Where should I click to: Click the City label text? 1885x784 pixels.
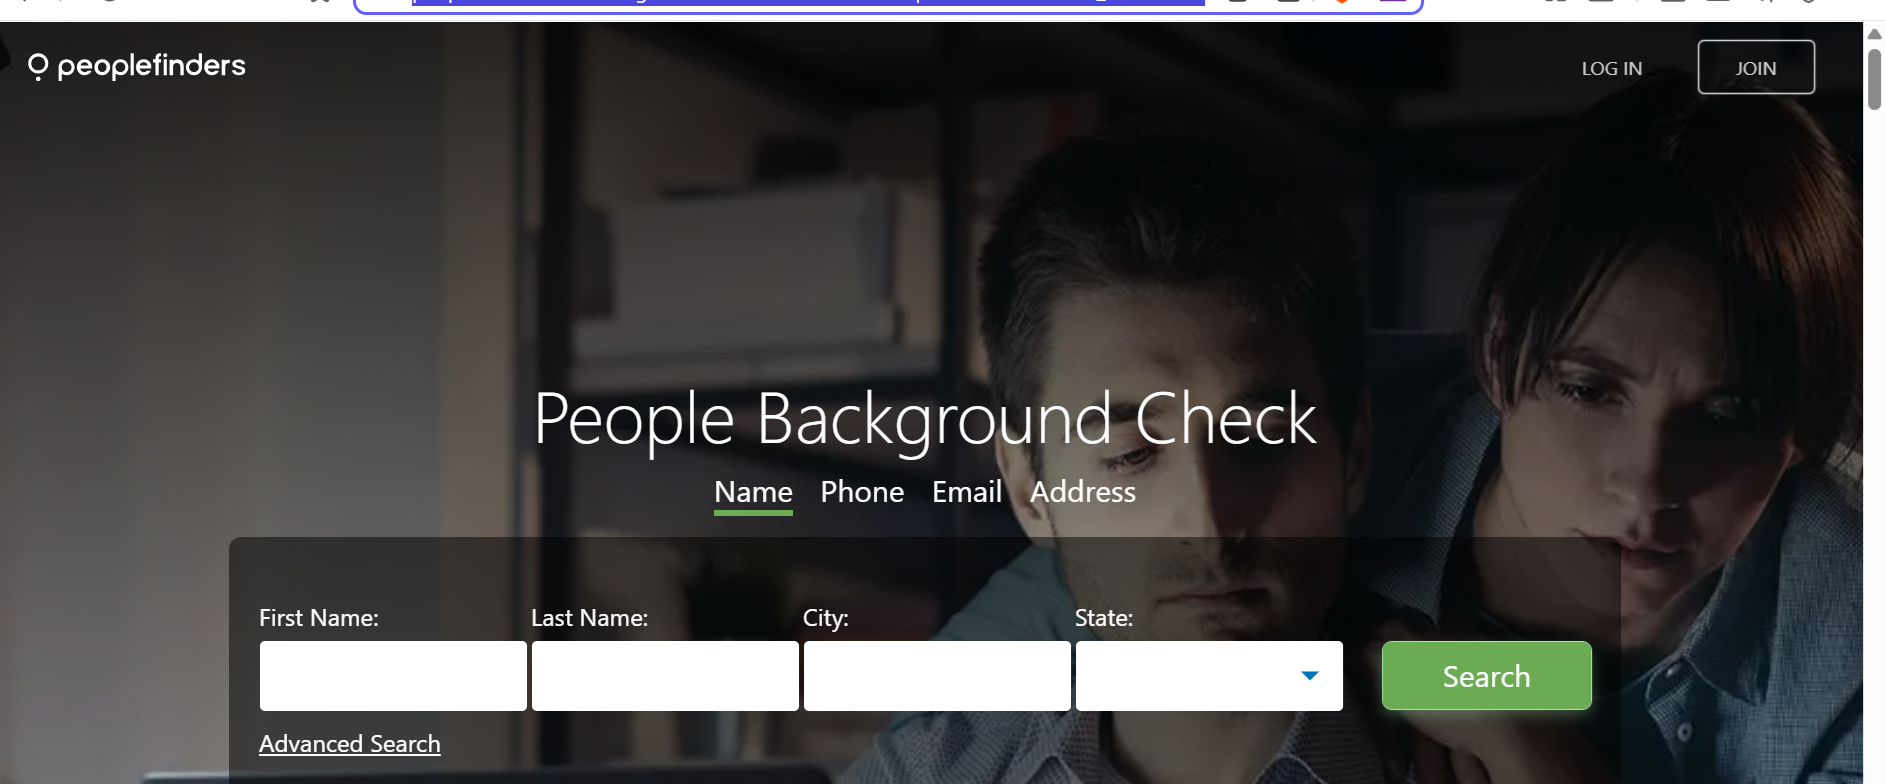coord(825,618)
